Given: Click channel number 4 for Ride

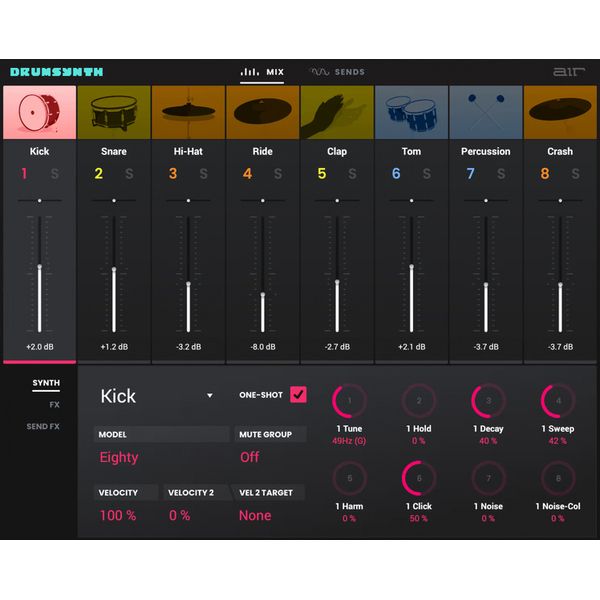Looking at the screenshot, I should pyautogui.click(x=247, y=174).
